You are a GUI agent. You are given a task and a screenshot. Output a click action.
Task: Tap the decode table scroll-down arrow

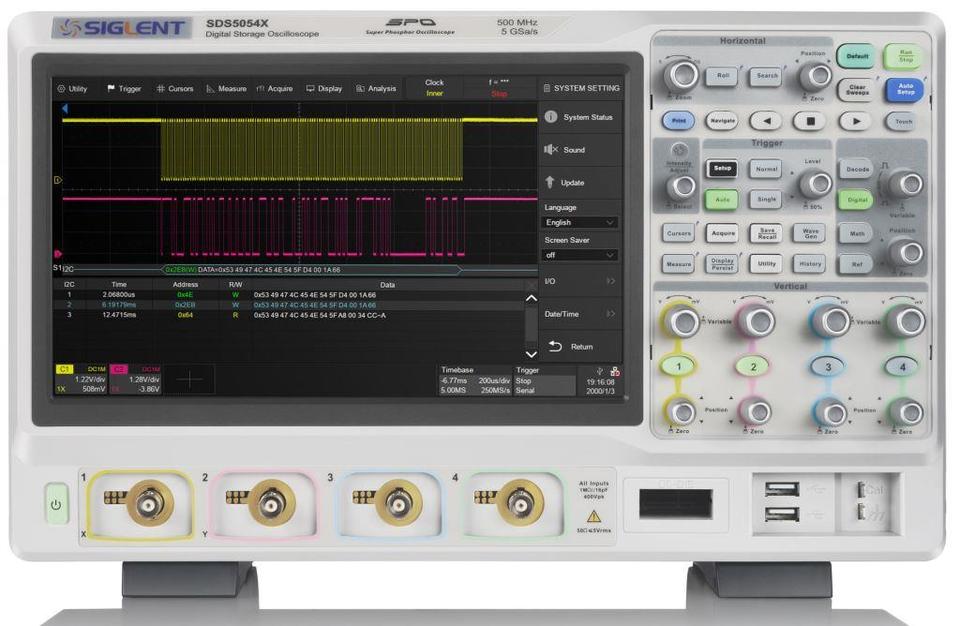tap(531, 354)
